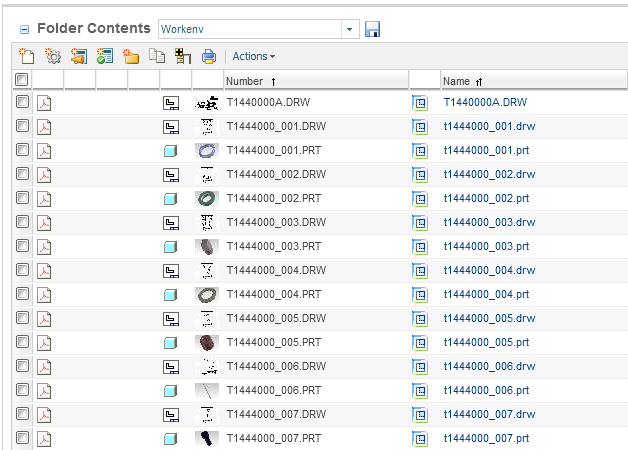628x450 pixels.
Task: Select number text T1444000_004.PRT
Action: click(274, 294)
